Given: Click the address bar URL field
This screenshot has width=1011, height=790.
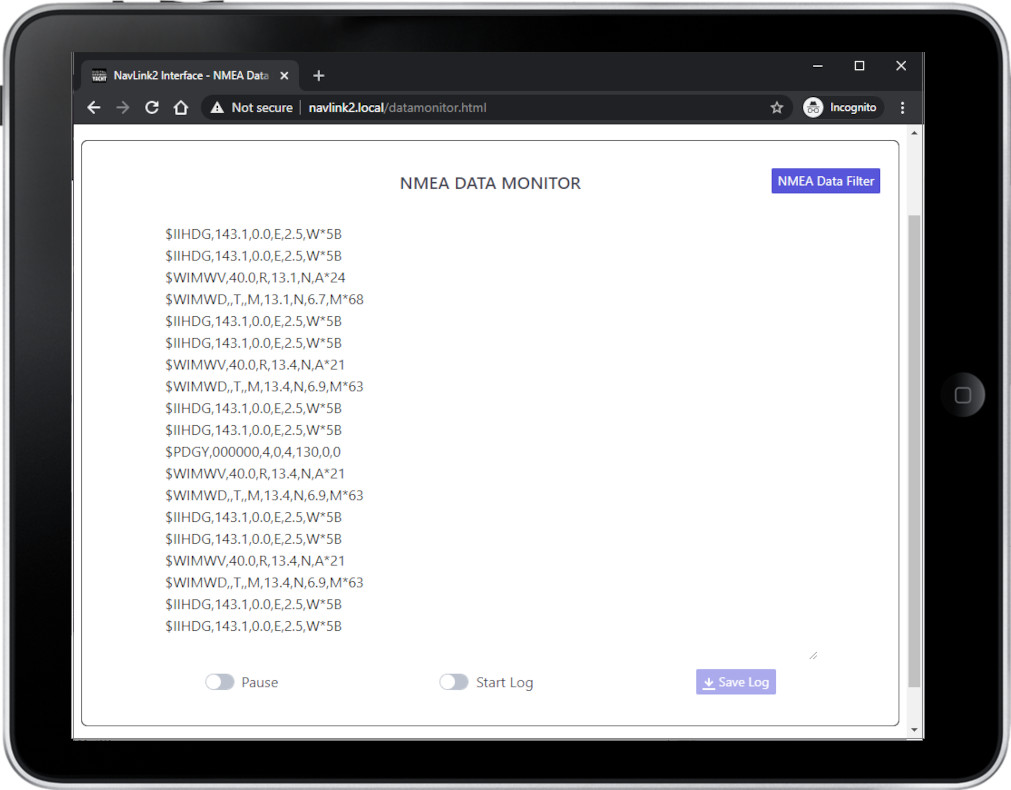Looking at the screenshot, I should click(x=500, y=108).
